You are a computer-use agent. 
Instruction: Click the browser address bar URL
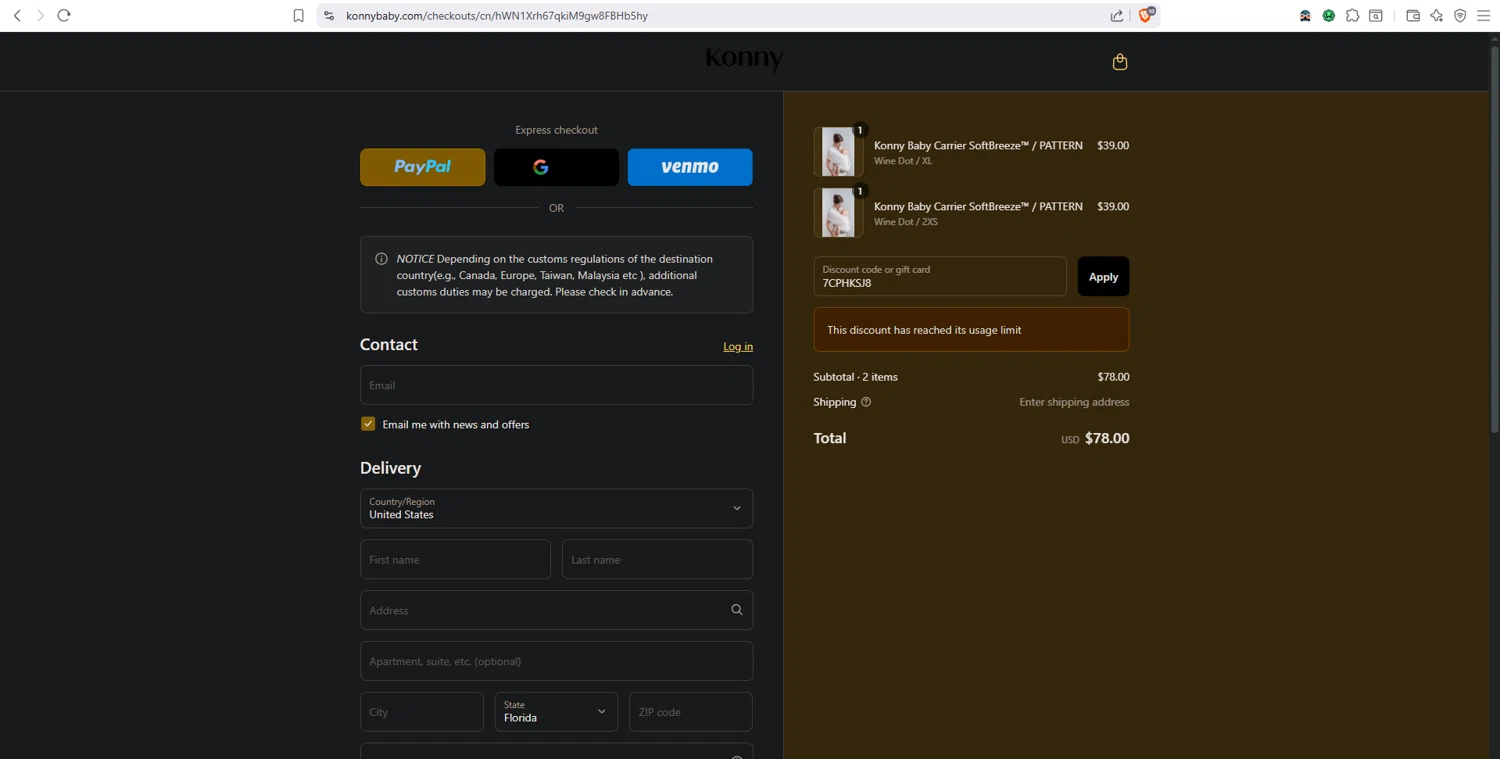pyautogui.click(x=497, y=15)
